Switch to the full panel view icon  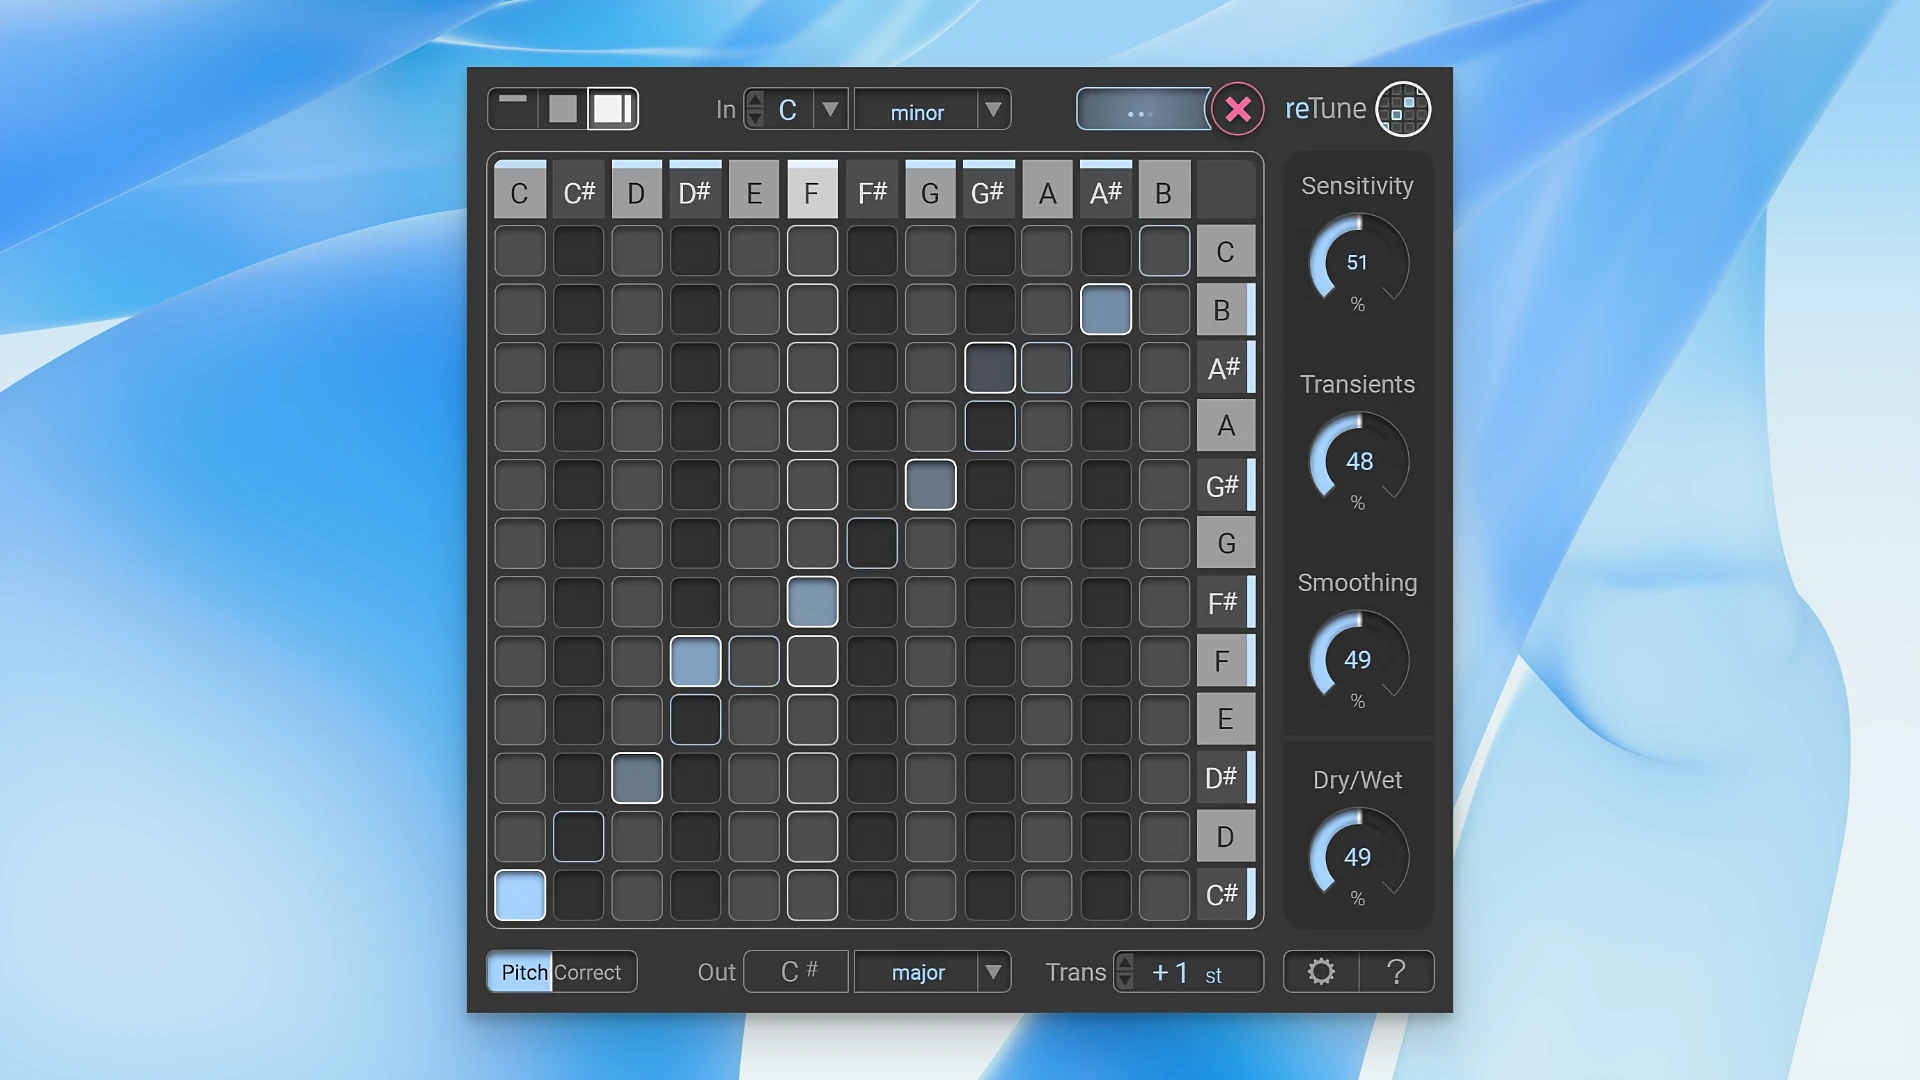click(611, 109)
